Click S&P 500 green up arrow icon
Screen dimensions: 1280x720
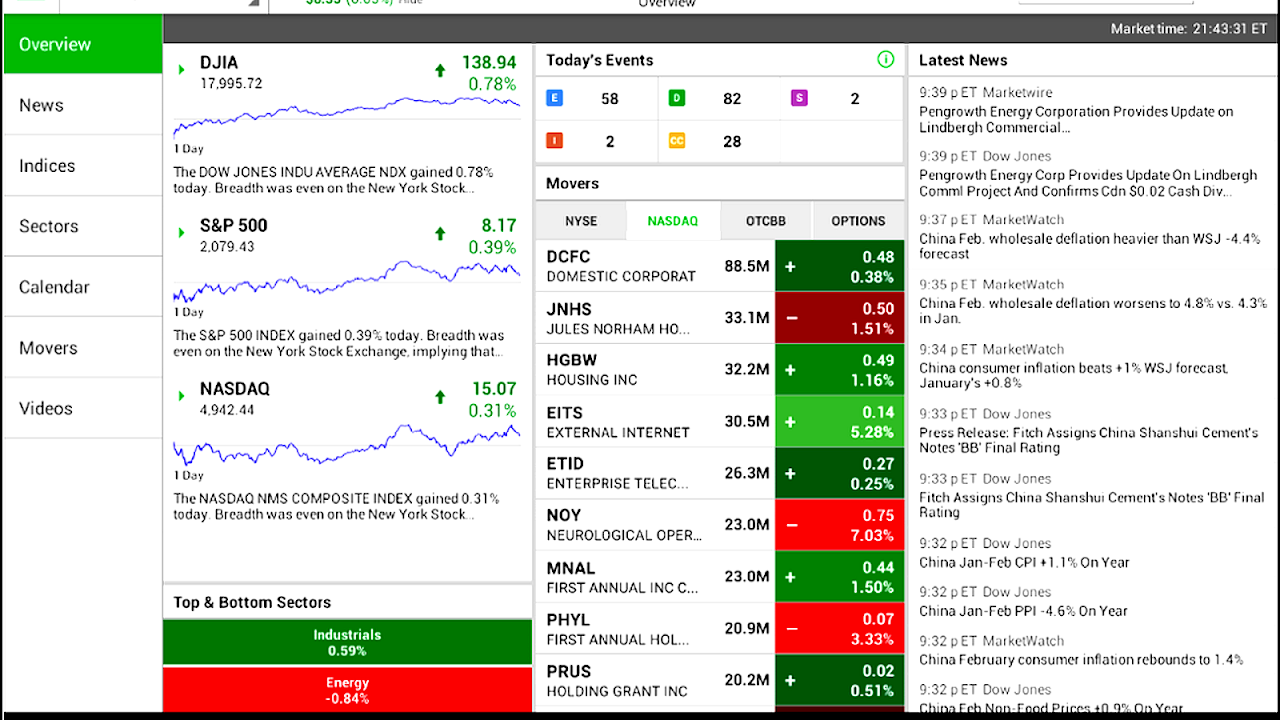440,233
